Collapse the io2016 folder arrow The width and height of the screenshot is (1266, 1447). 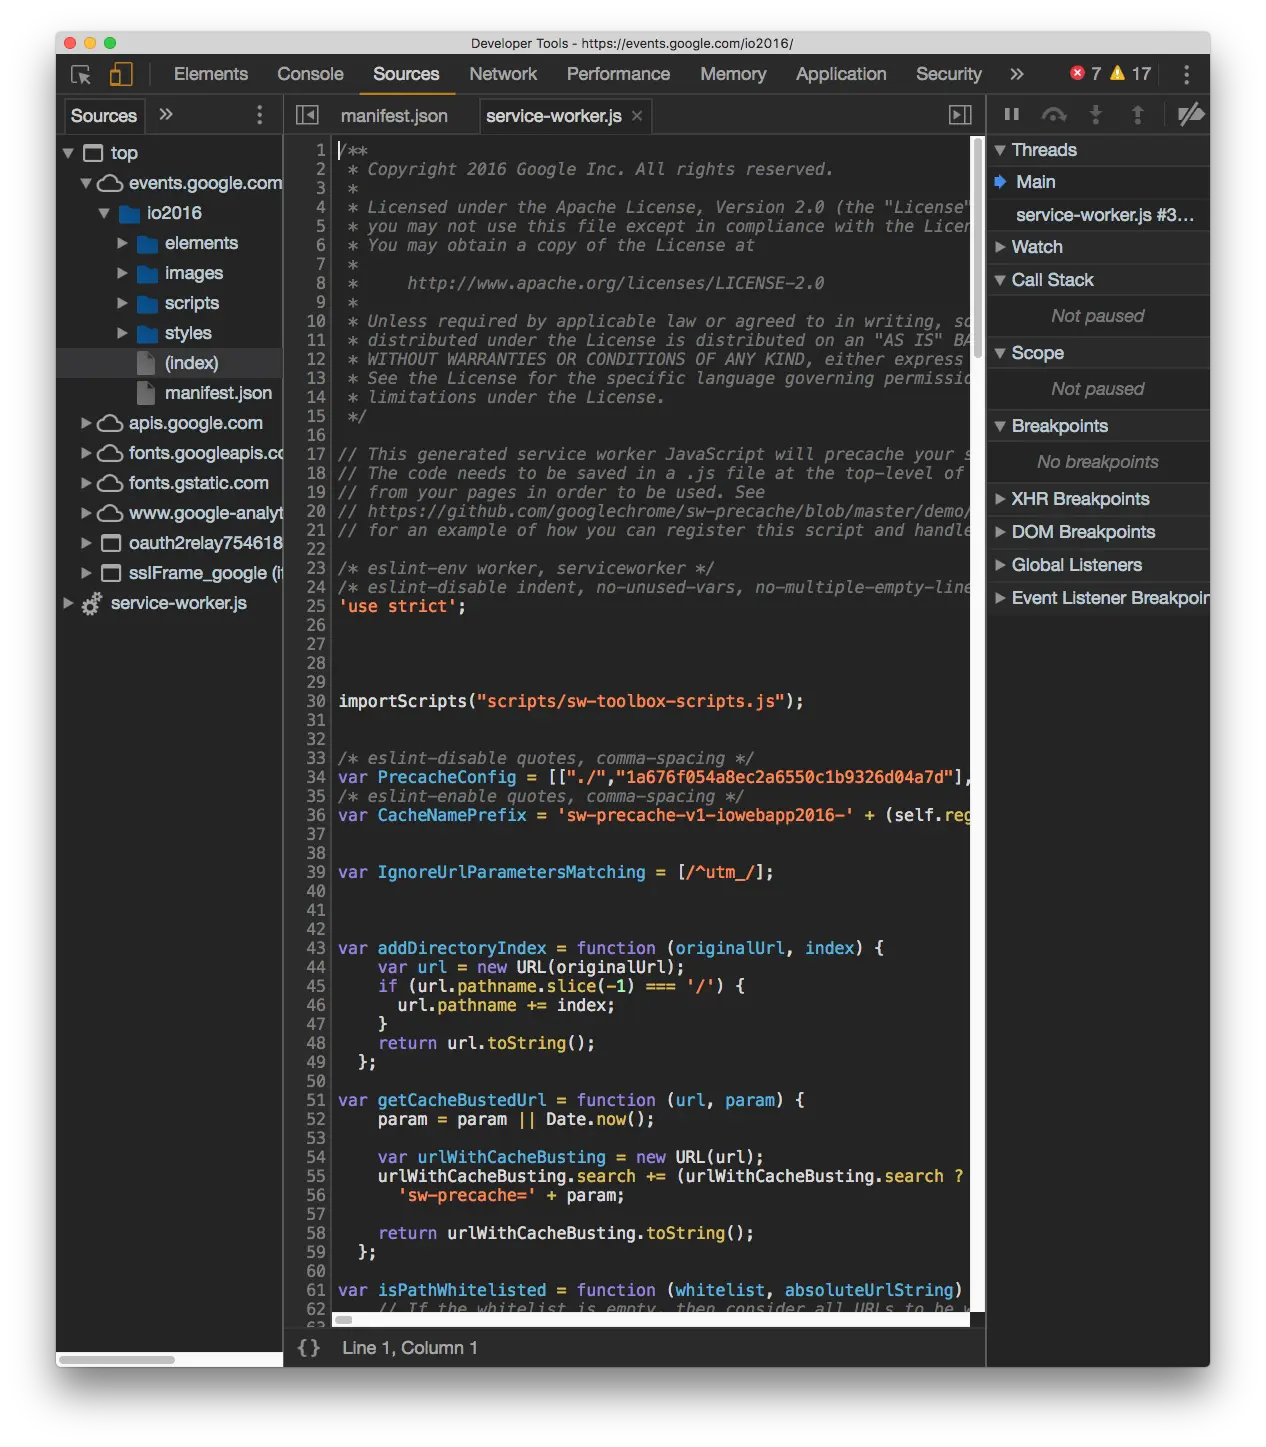(104, 213)
